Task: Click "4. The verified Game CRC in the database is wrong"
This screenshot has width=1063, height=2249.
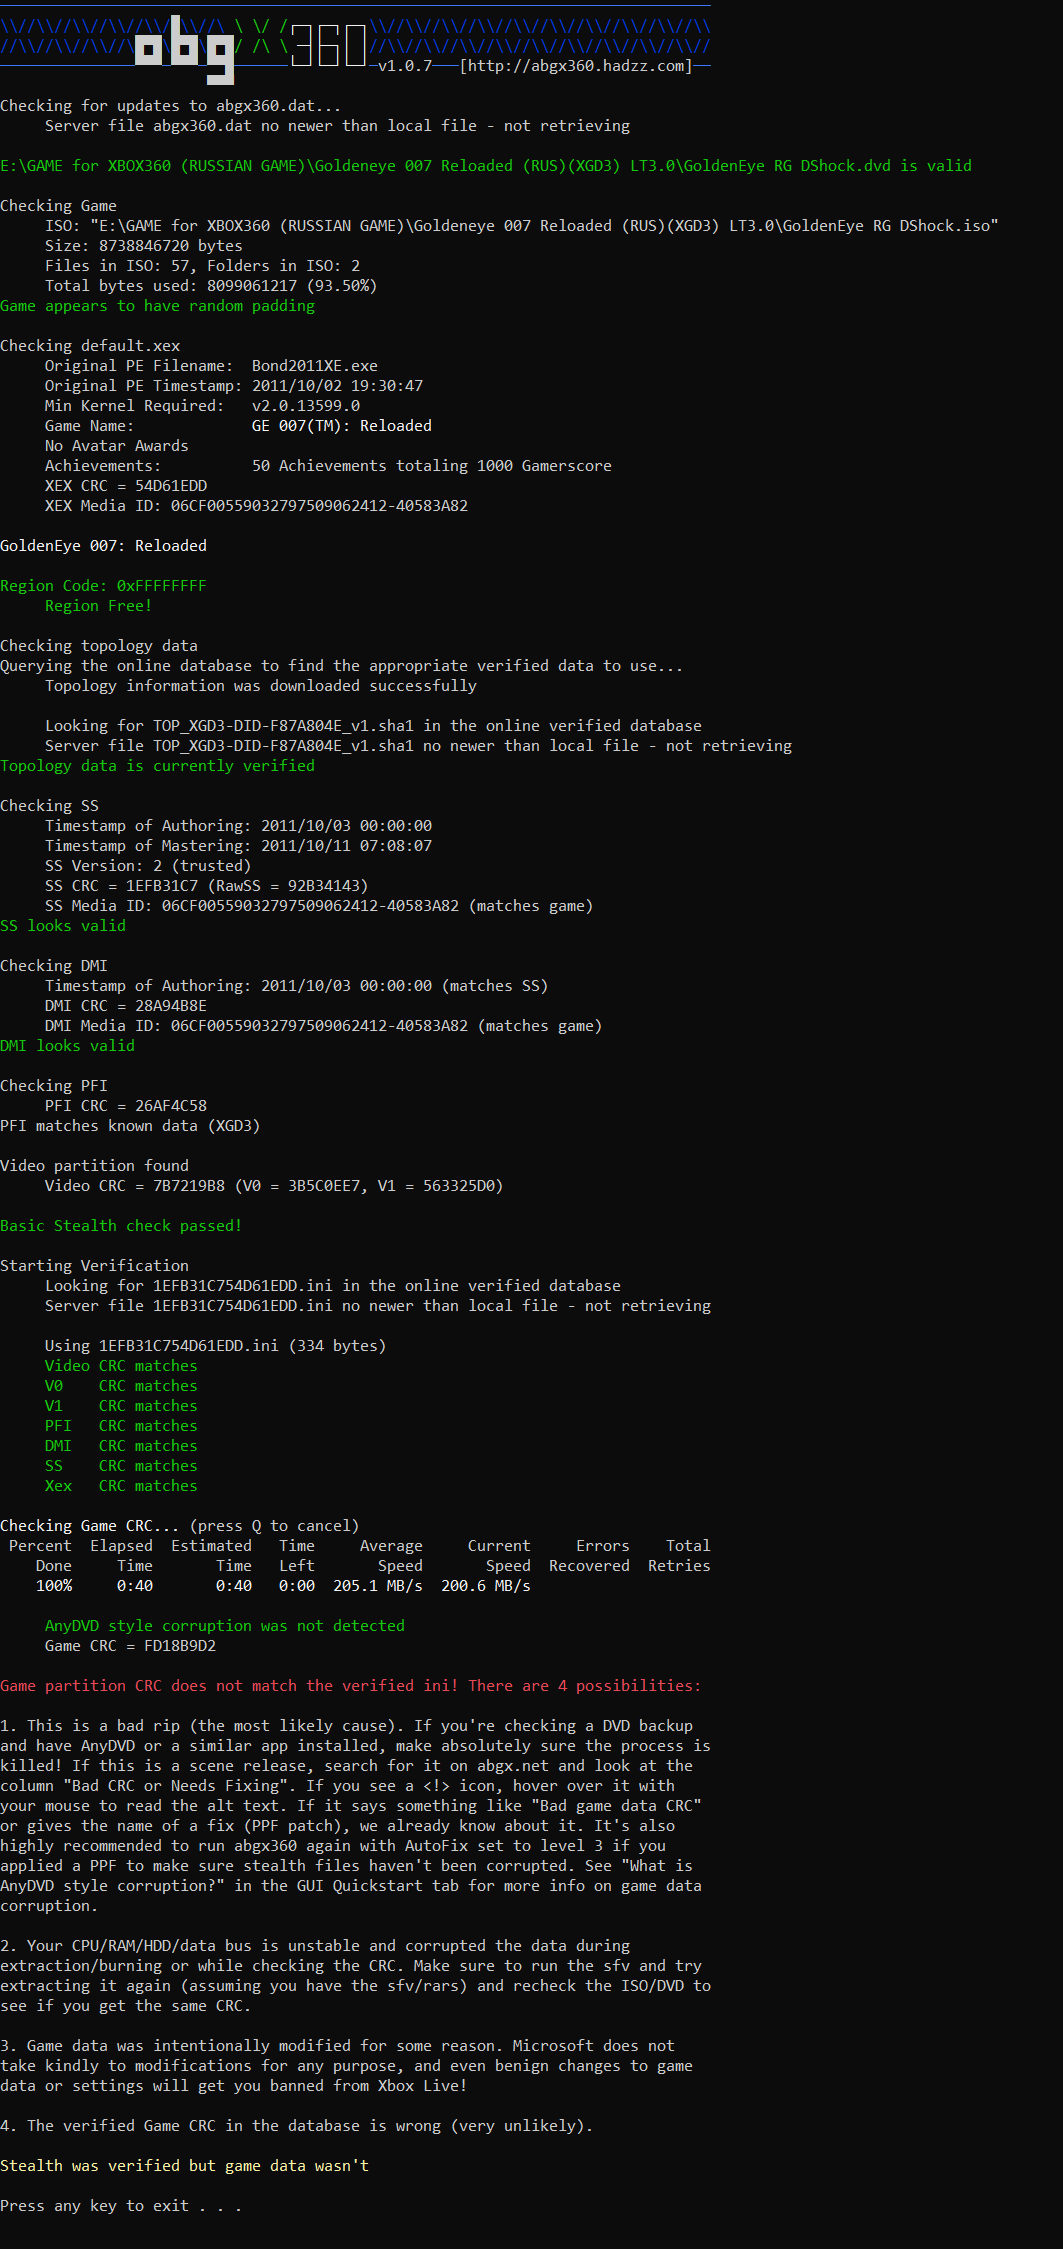Action: click(x=296, y=2126)
